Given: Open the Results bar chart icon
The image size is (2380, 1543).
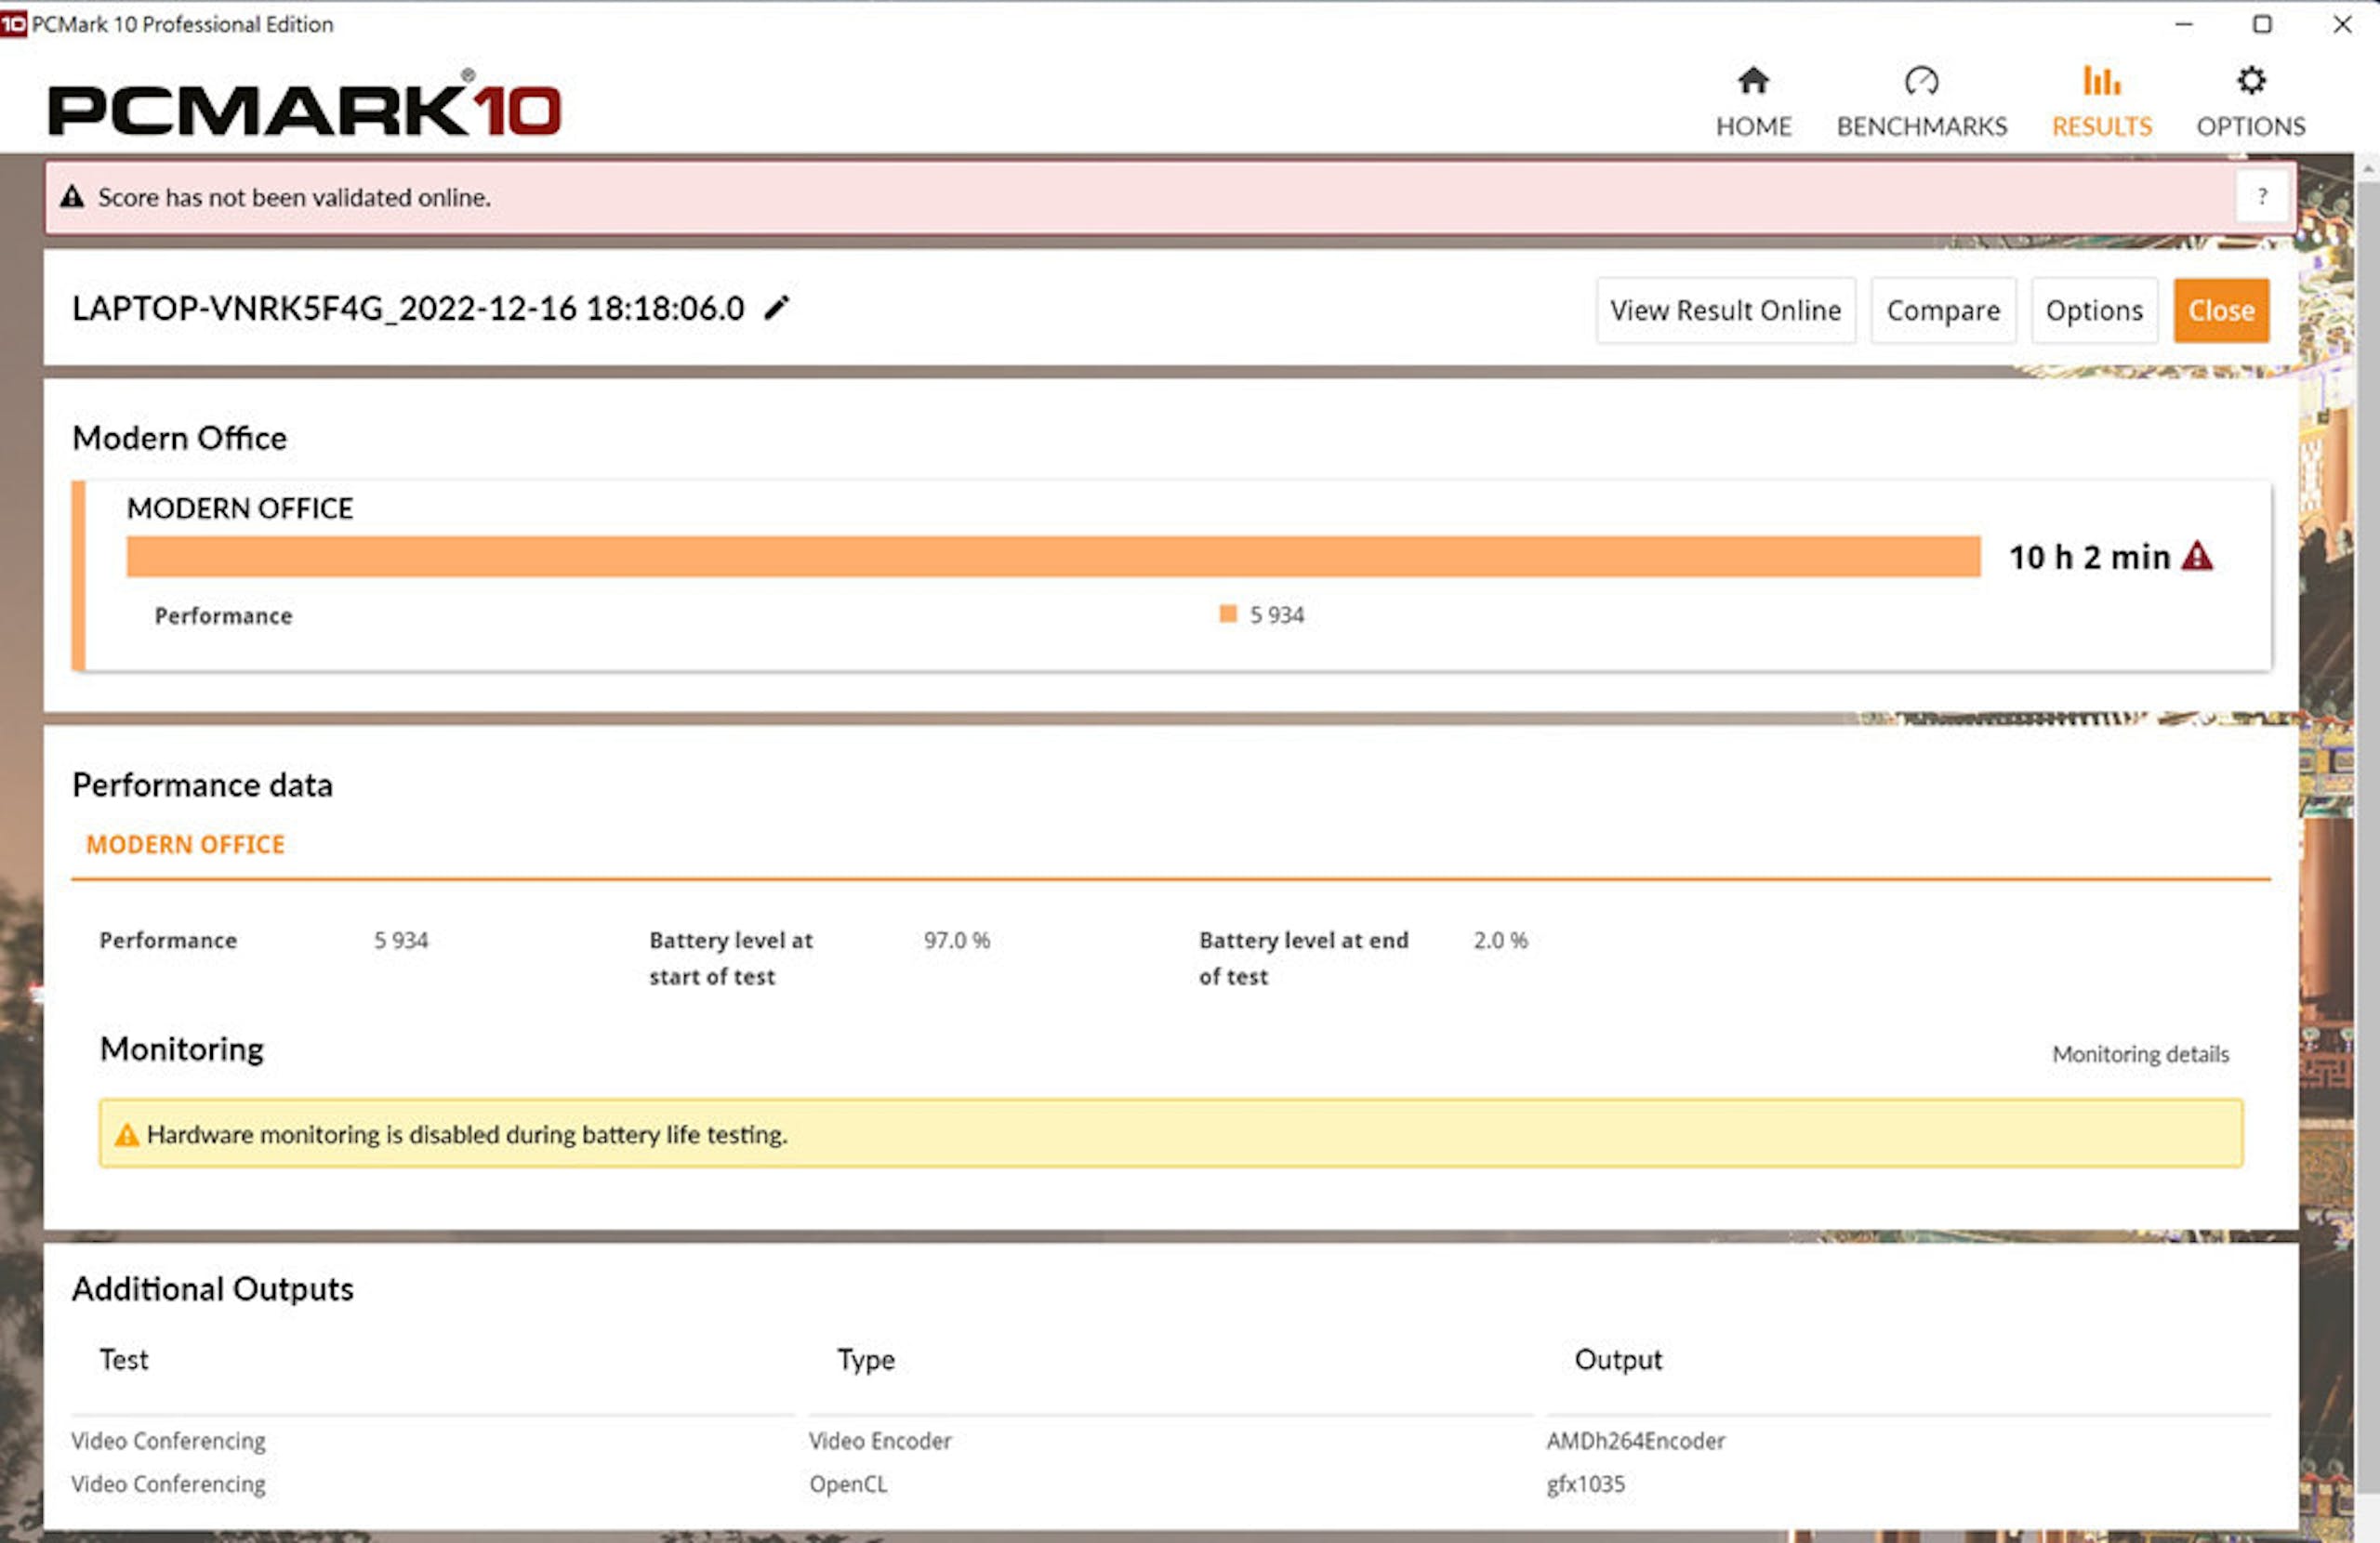Looking at the screenshot, I should click(2101, 81).
